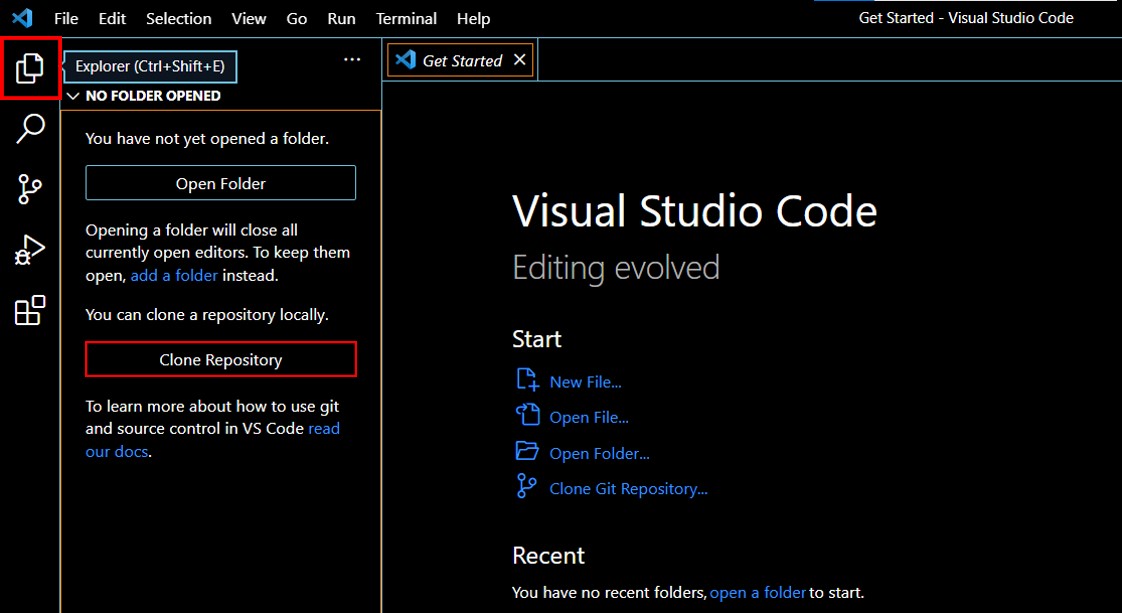This screenshot has height=613, width=1122.
Task: Select the Get Started tab
Action: 462,61
